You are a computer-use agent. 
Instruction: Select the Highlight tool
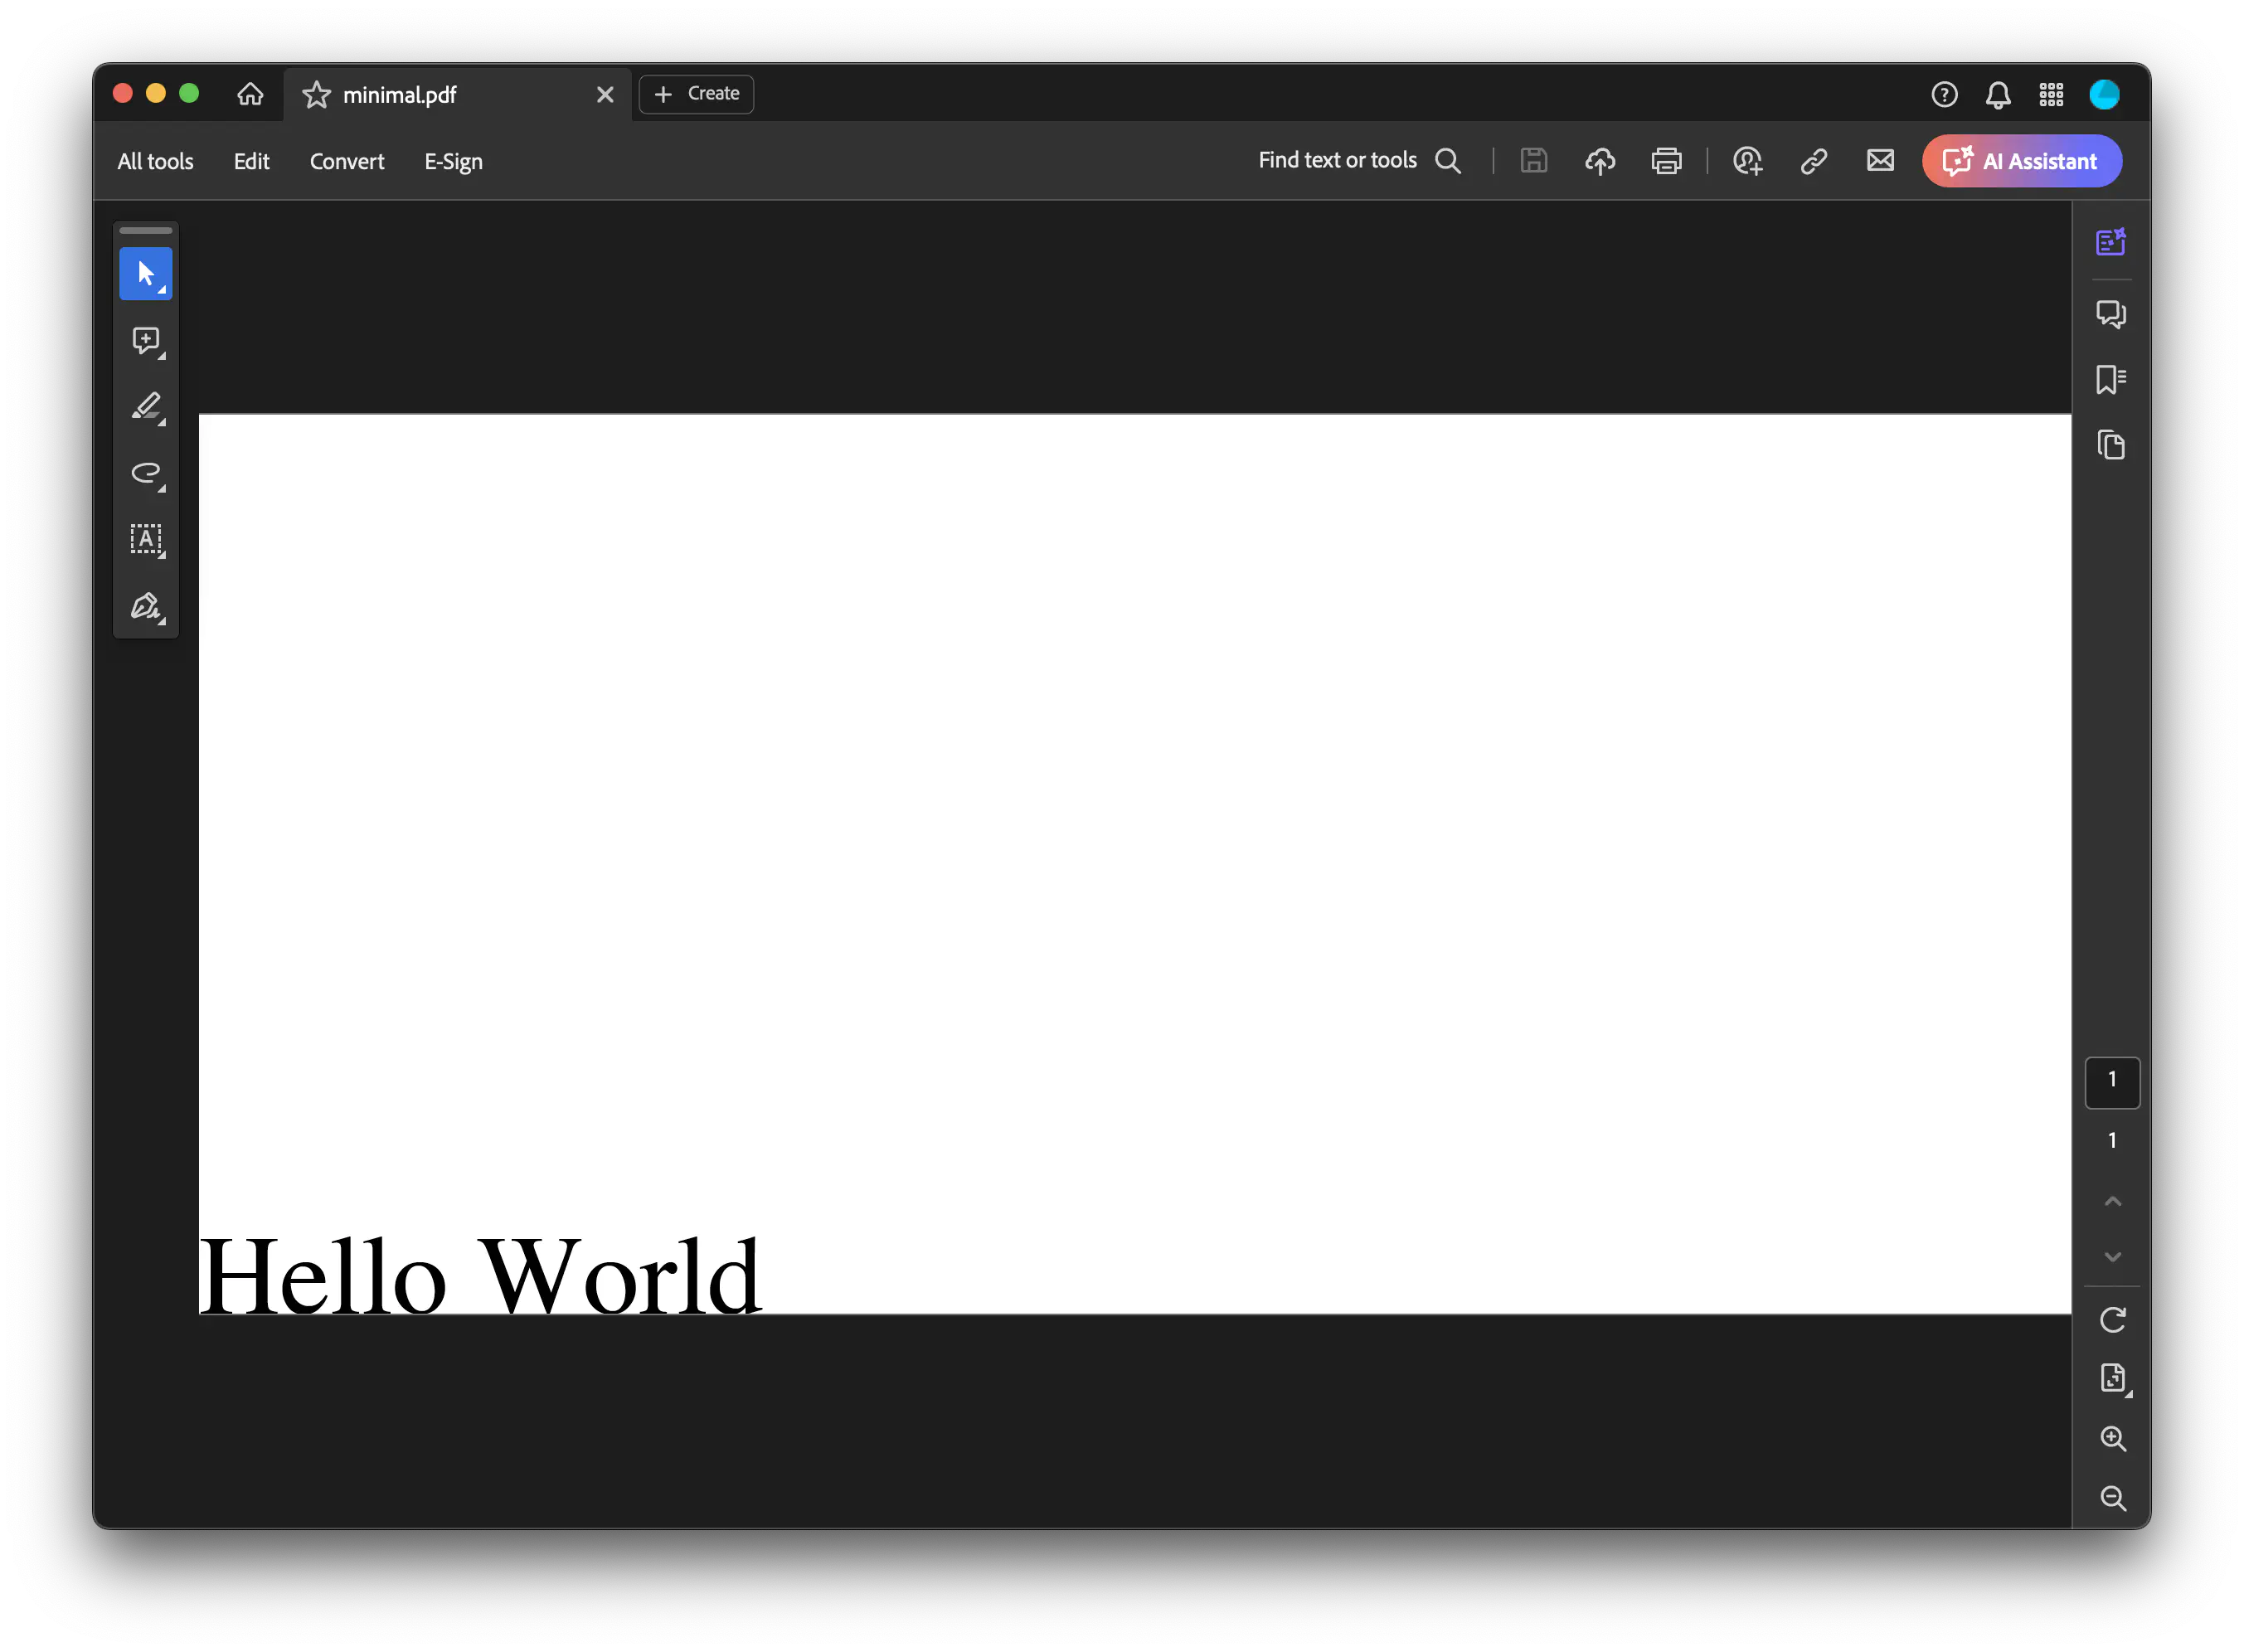click(146, 406)
